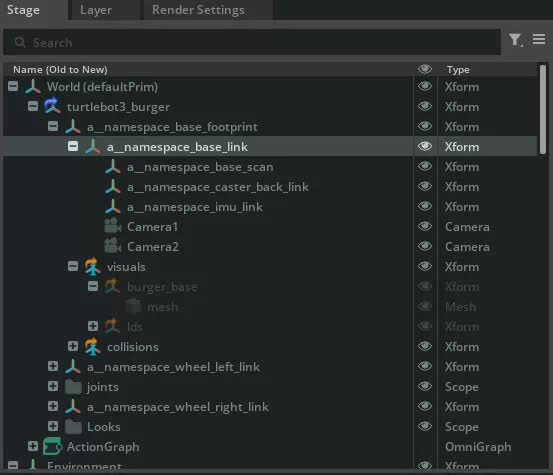Open the Render Settings tab
This screenshot has height=475, width=553.
tap(198, 10)
